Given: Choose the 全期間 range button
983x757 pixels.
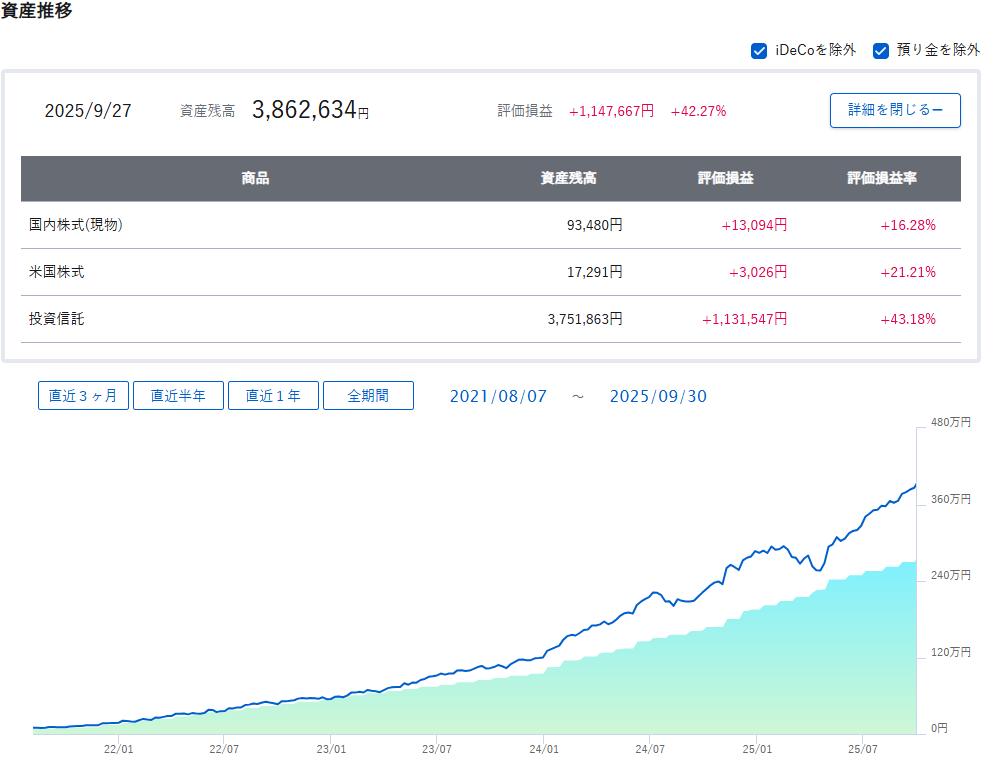Looking at the screenshot, I should [x=368, y=396].
